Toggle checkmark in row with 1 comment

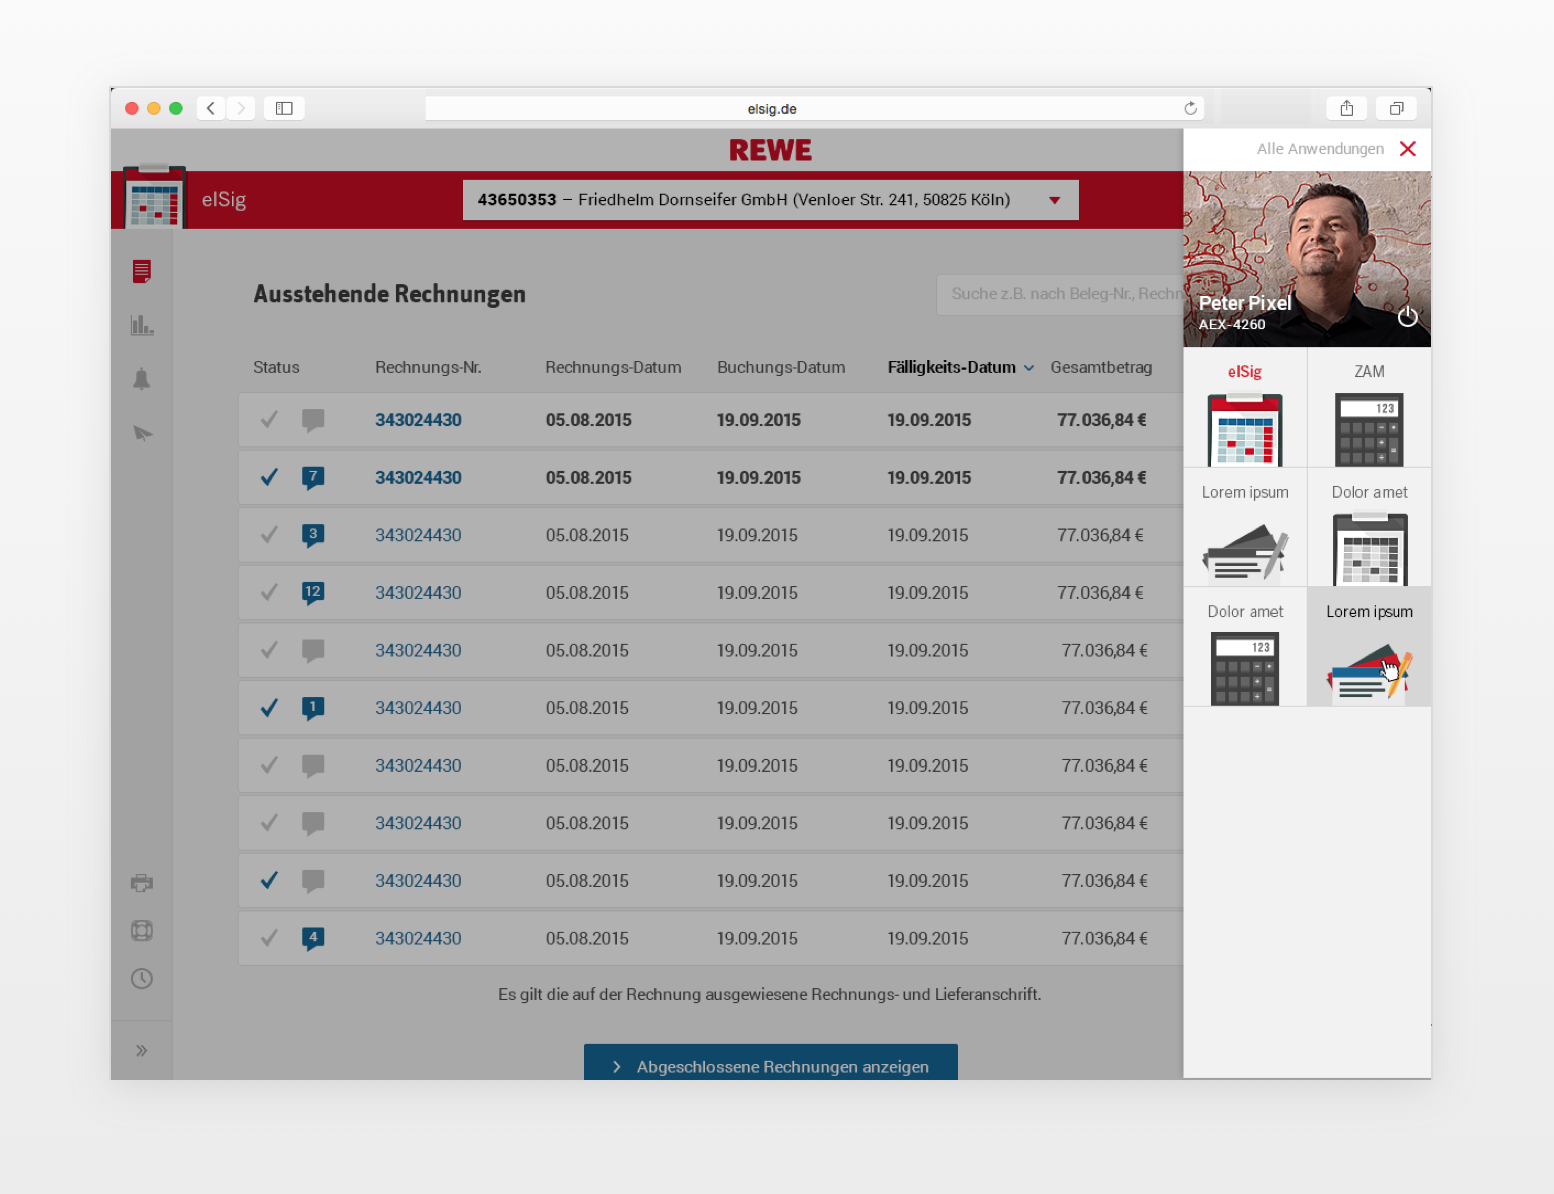click(x=269, y=708)
